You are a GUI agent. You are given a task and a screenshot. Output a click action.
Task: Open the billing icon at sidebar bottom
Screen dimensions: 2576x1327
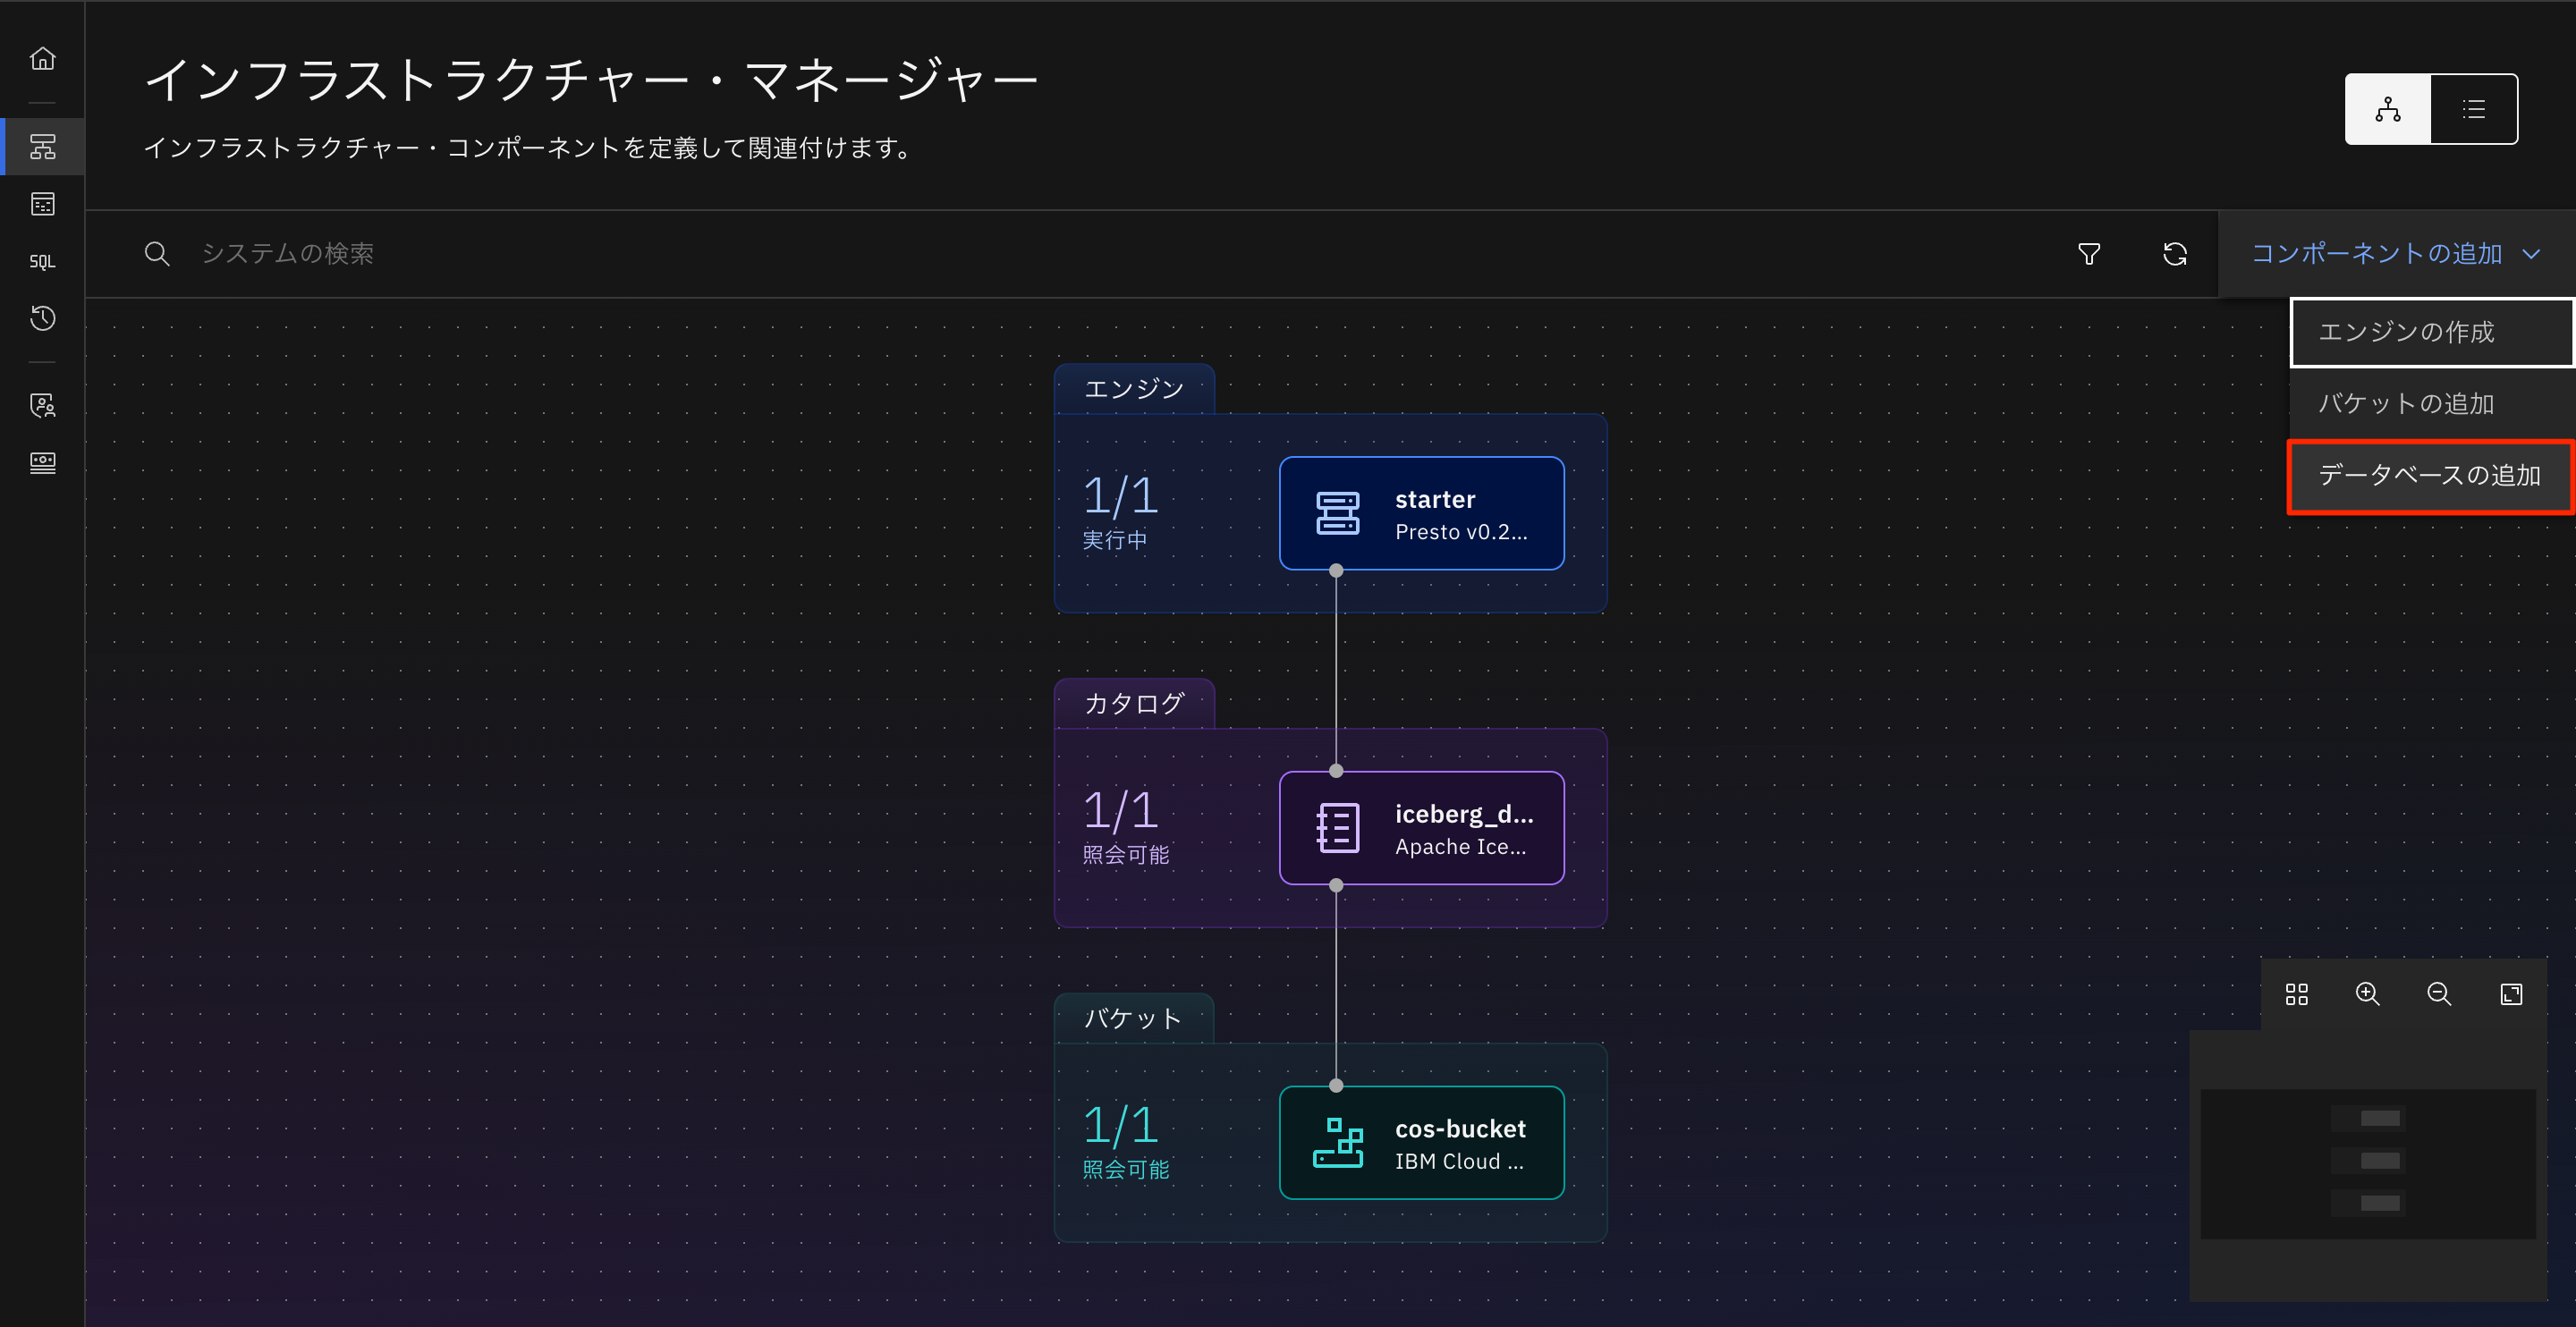[x=42, y=462]
